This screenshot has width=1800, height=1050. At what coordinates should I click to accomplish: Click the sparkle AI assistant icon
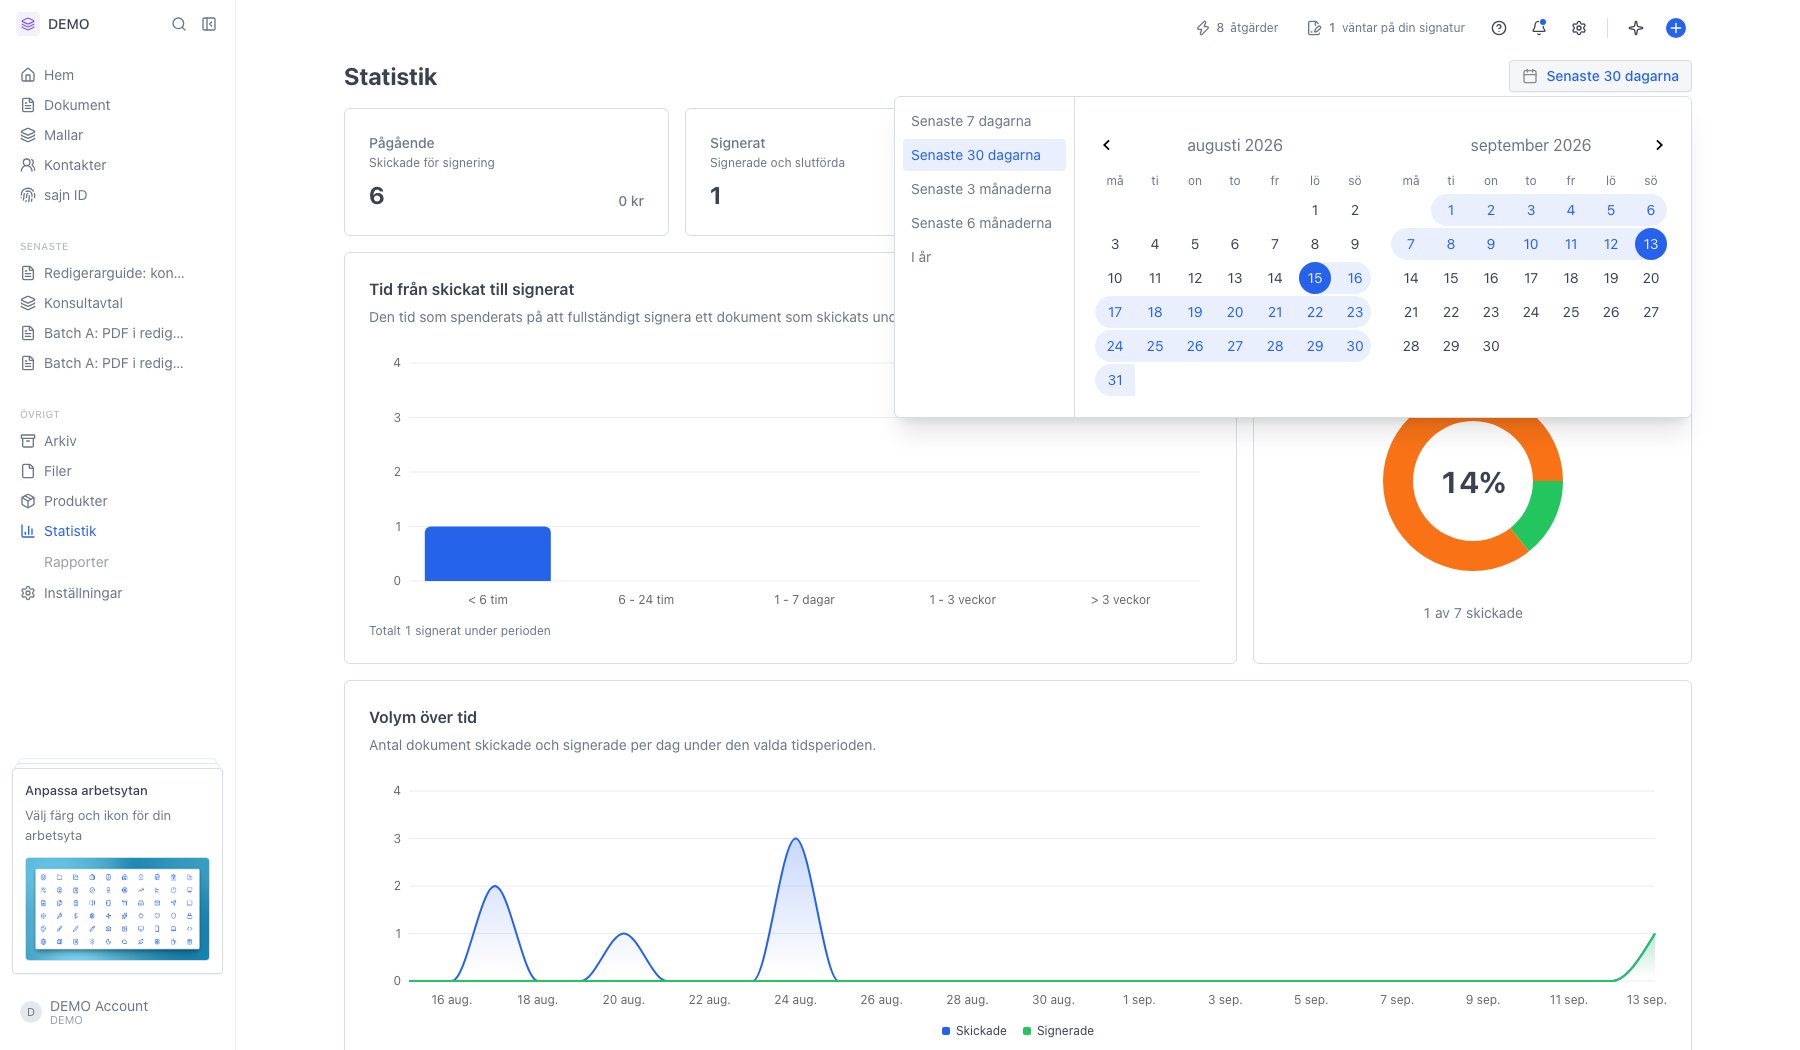click(1636, 28)
